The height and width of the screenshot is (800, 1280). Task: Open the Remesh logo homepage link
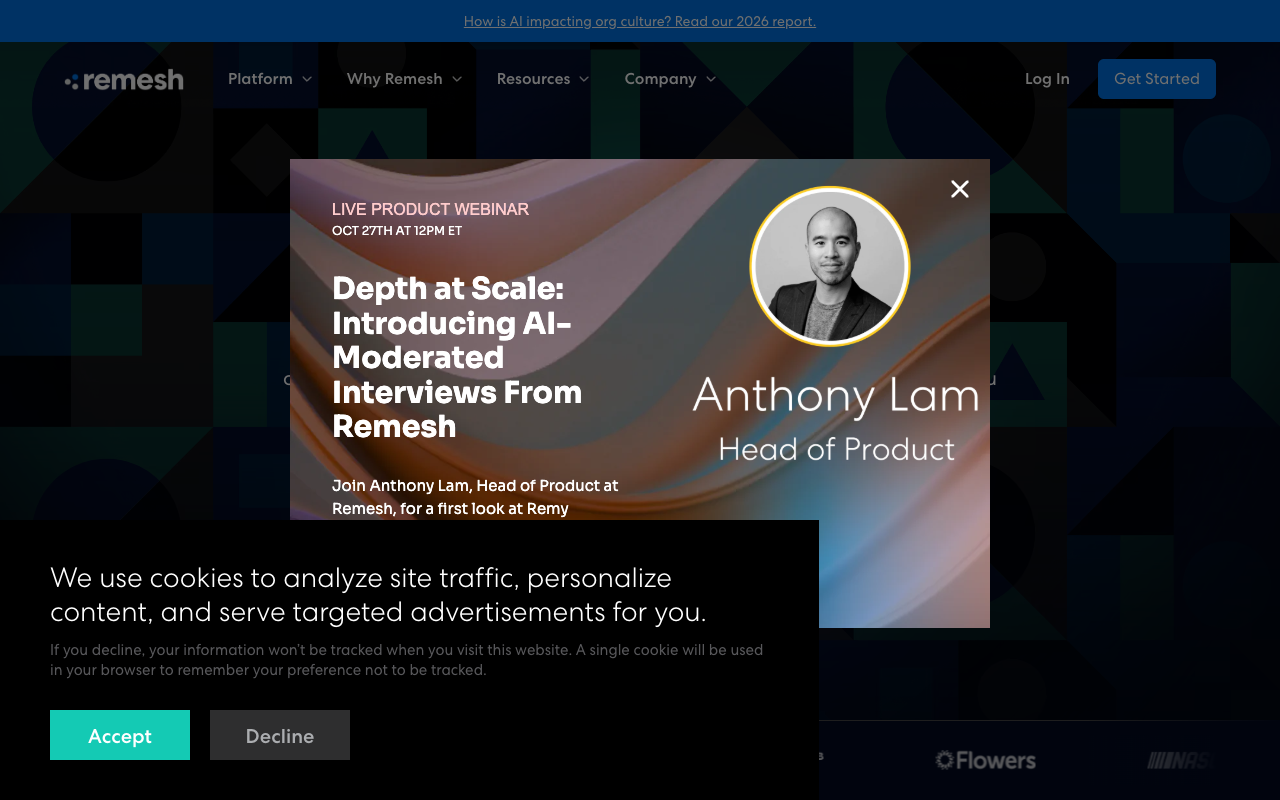[x=124, y=80]
